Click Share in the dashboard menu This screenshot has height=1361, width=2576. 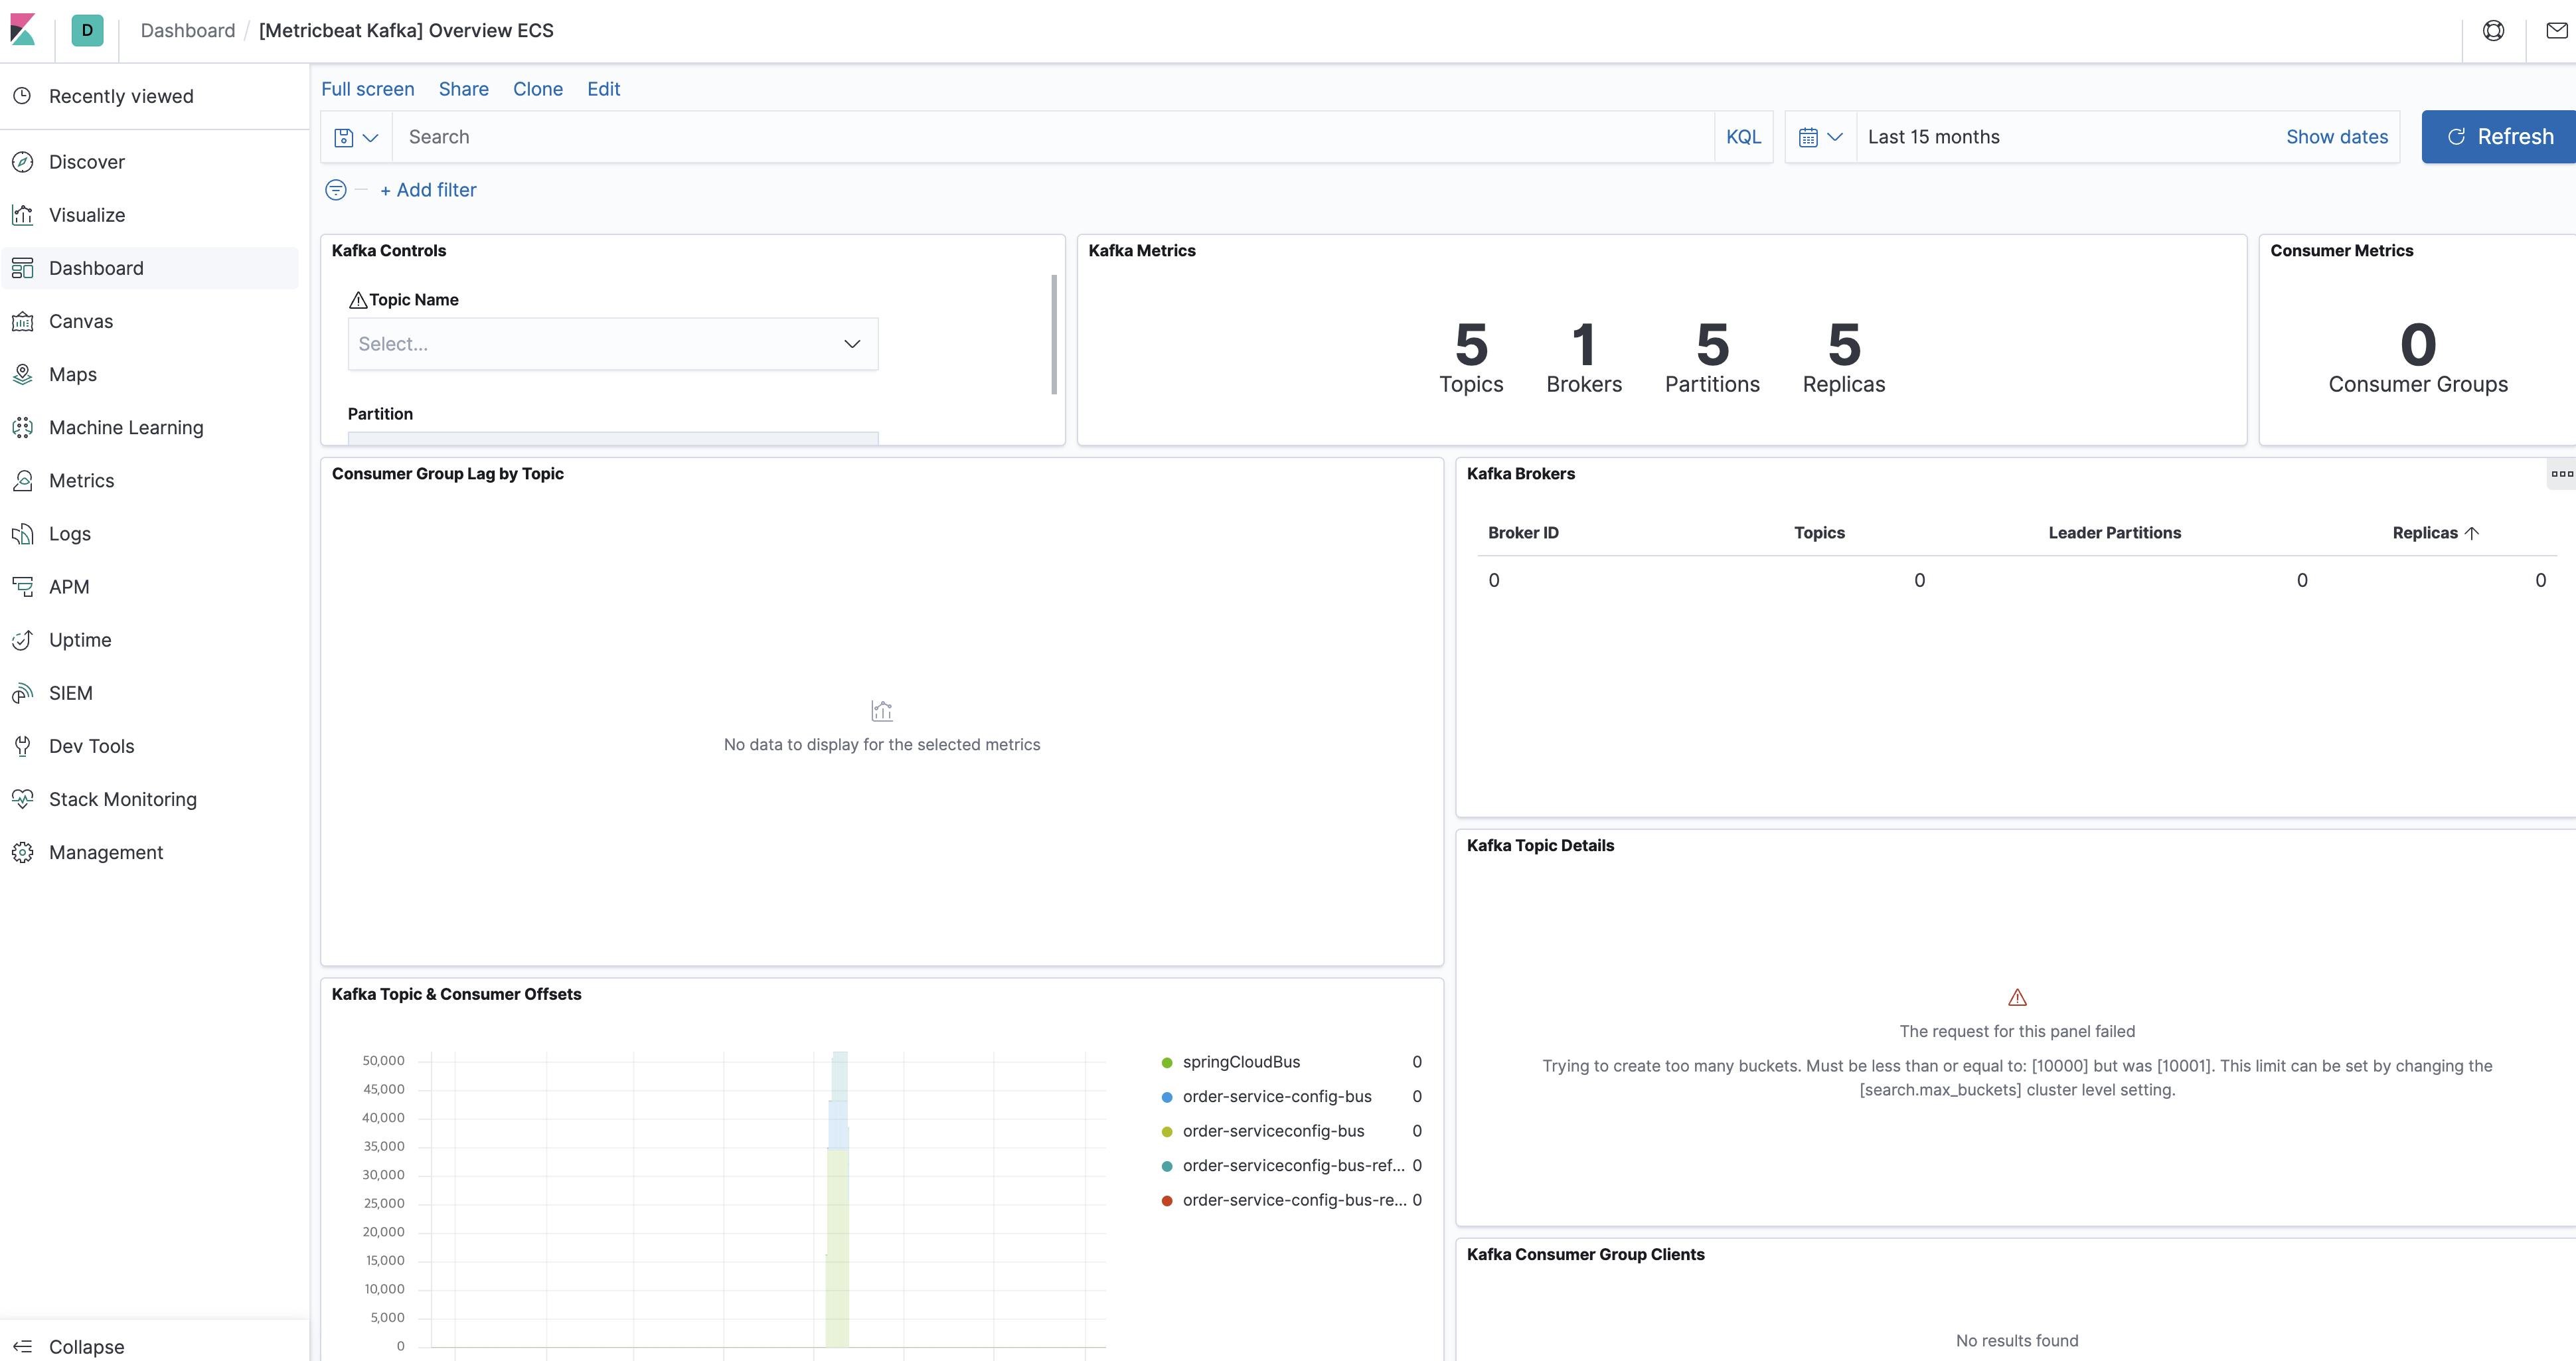click(463, 89)
